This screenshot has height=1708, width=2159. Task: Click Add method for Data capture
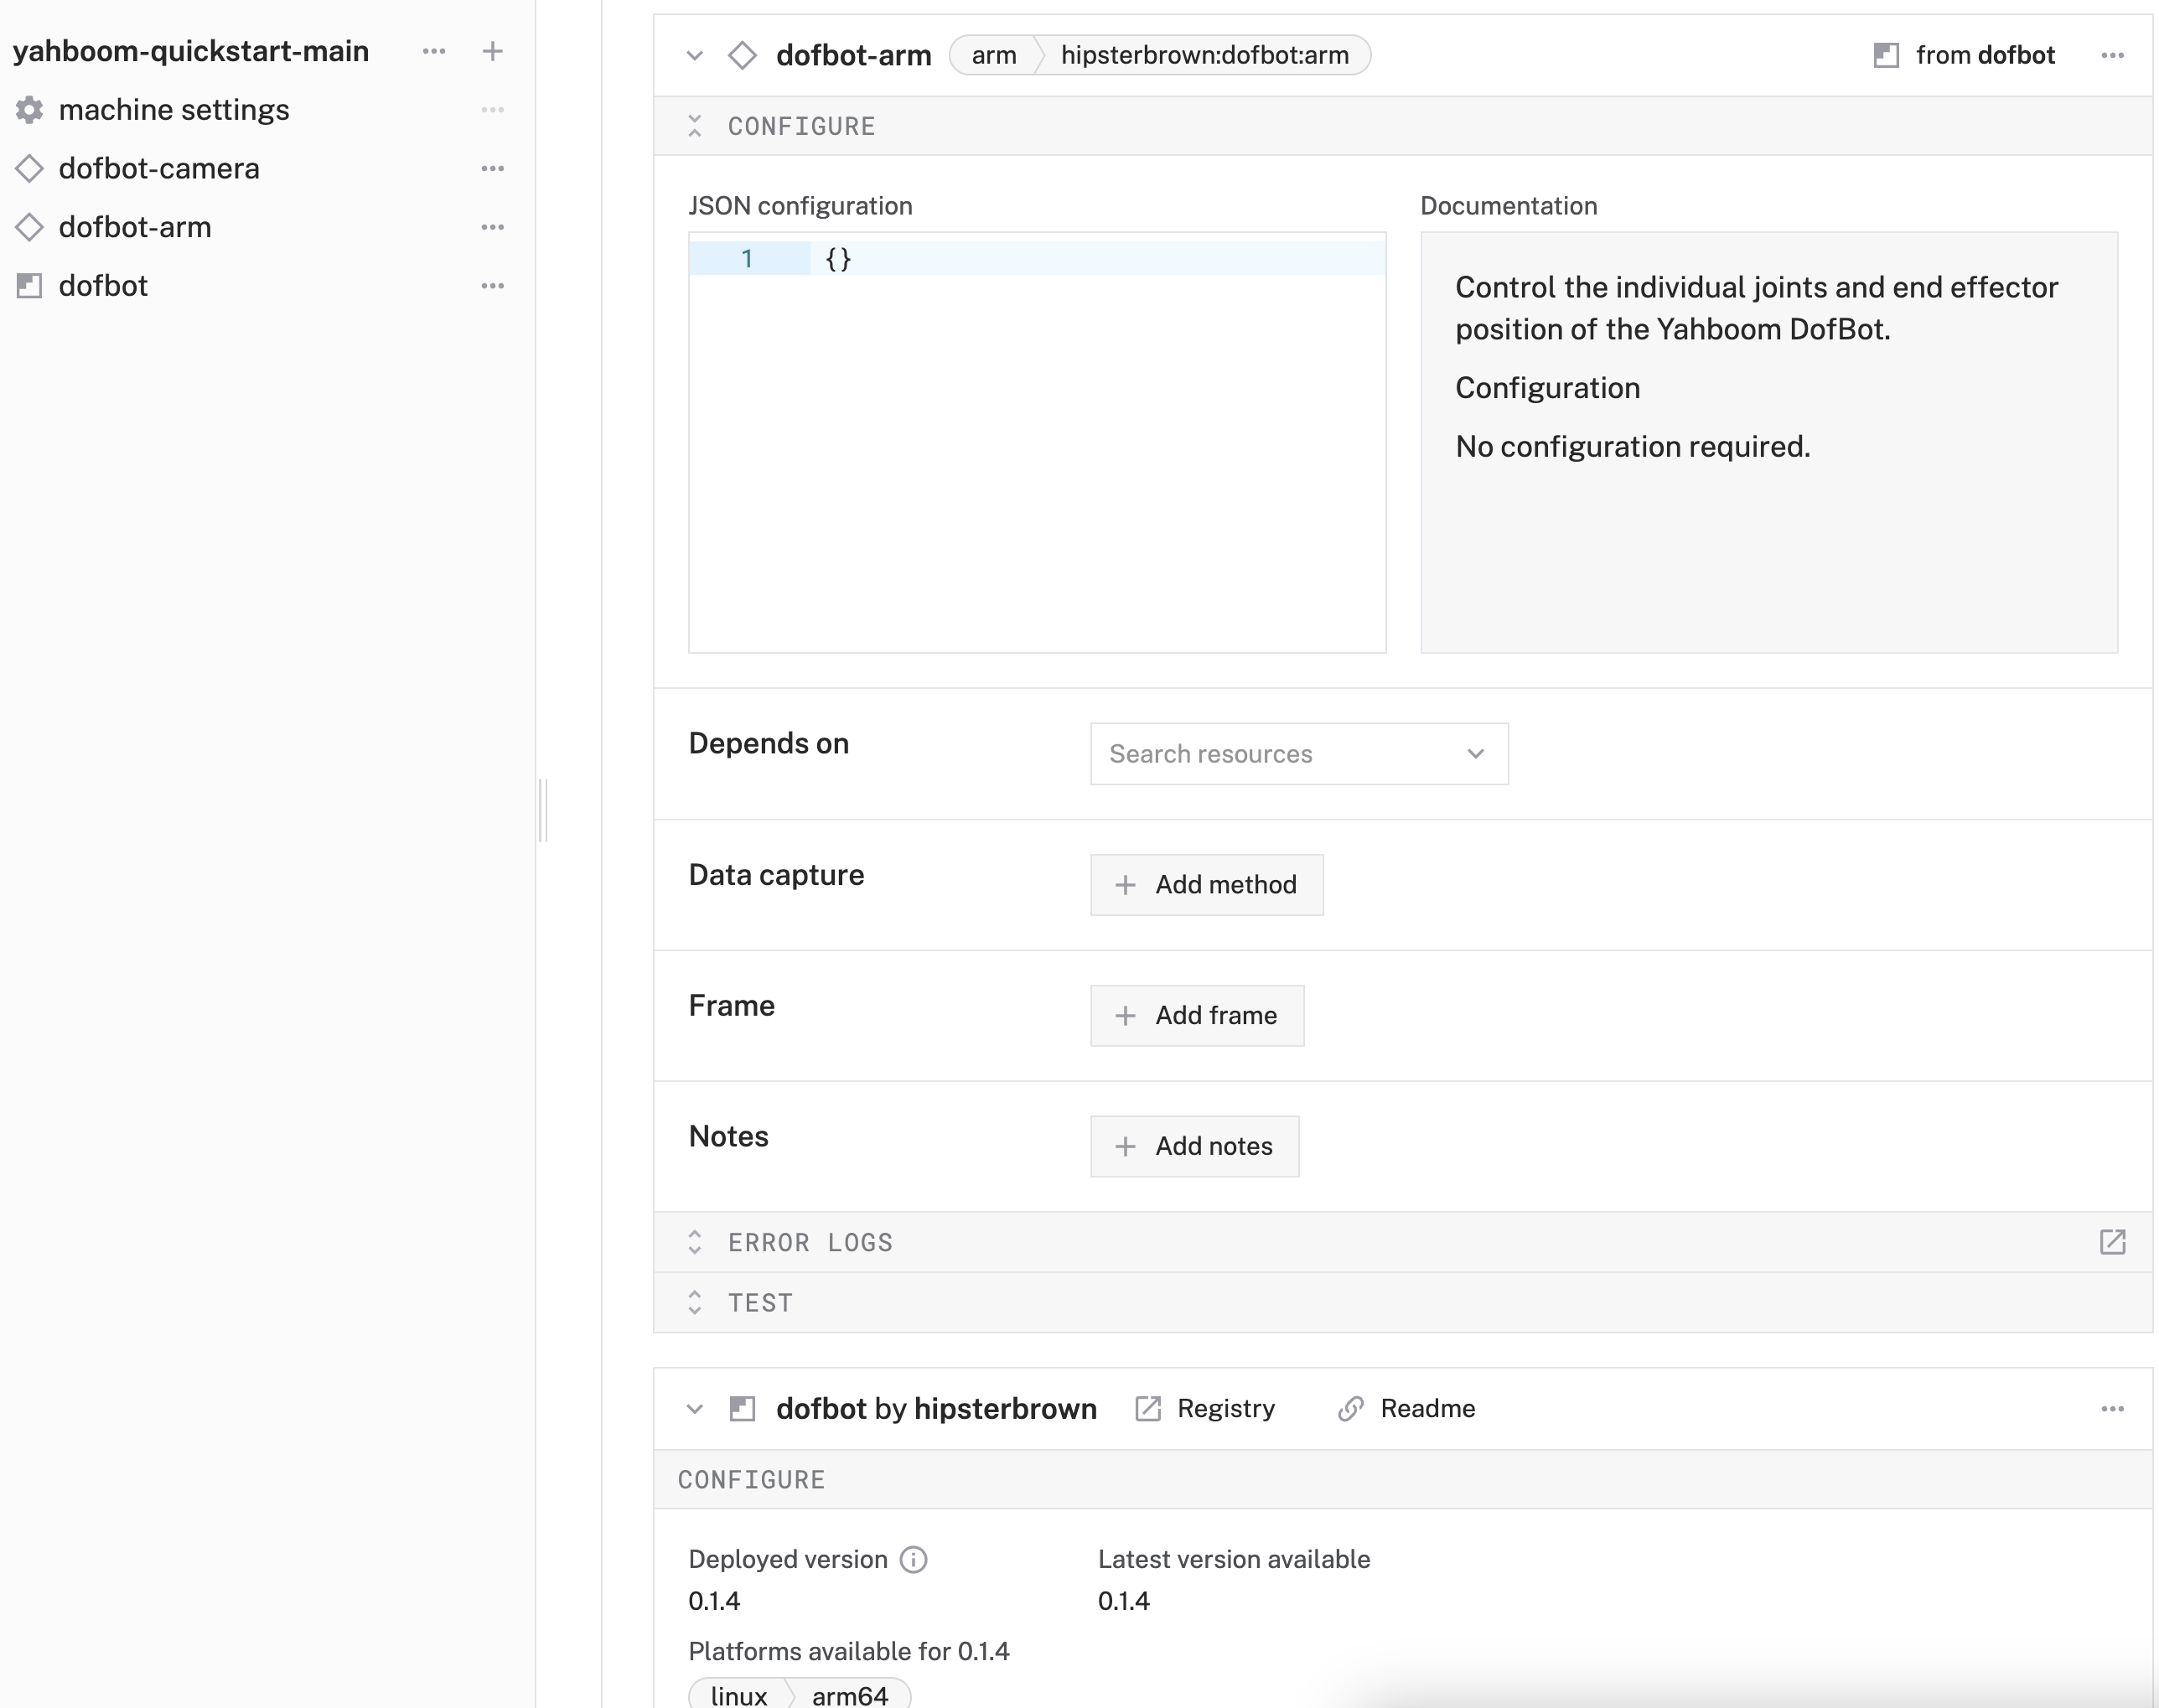click(x=1206, y=885)
